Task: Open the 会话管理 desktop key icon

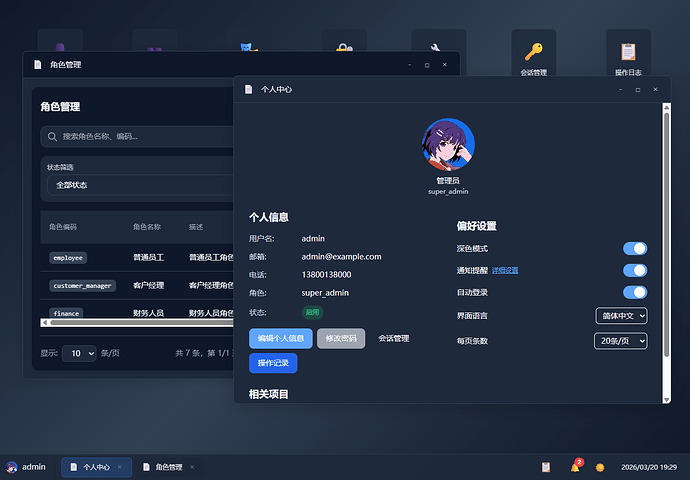Action: pos(533,53)
